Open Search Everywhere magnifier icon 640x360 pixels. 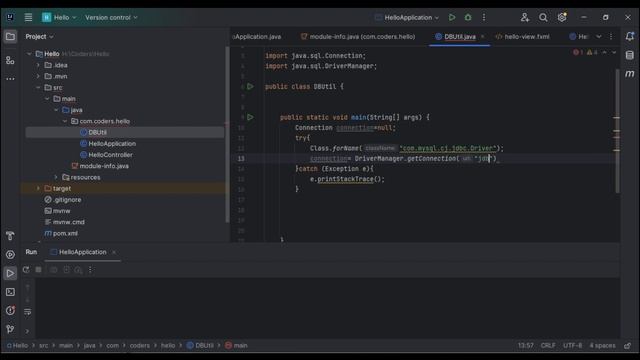543,18
